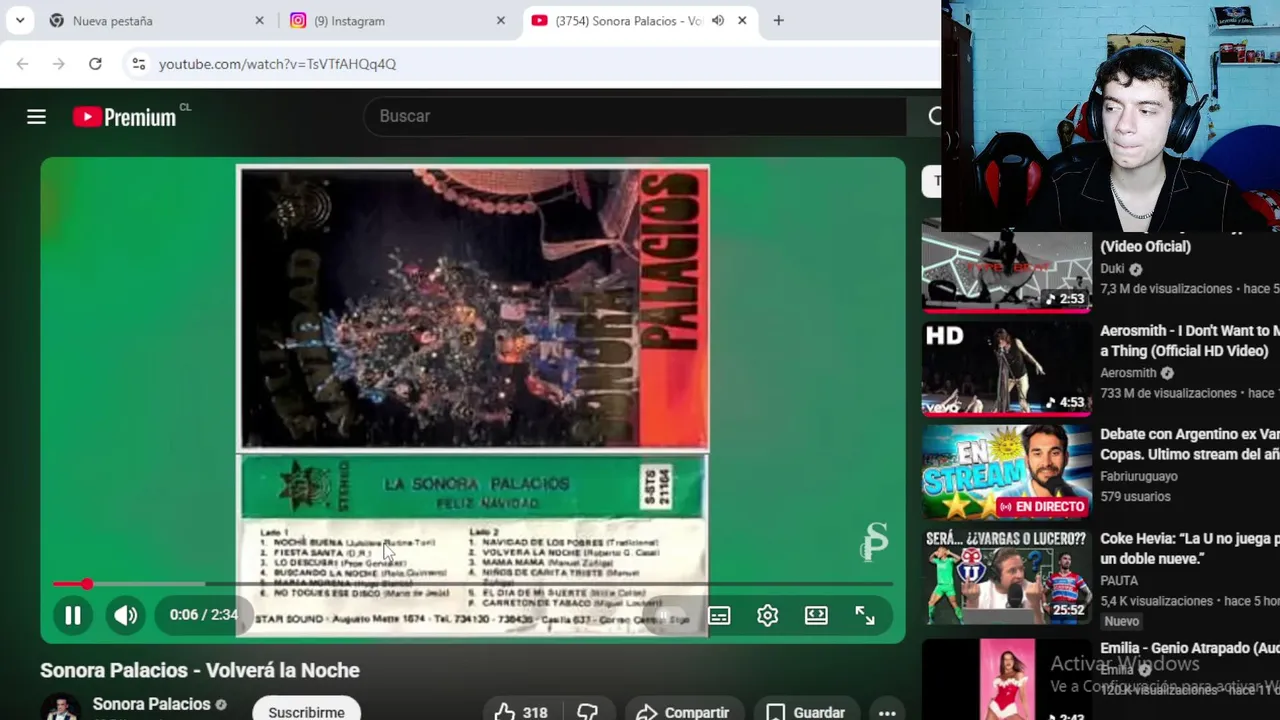Open the YouTube hamburger guide menu
This screenshot has height=720, width=1280.
coord(36,117)
